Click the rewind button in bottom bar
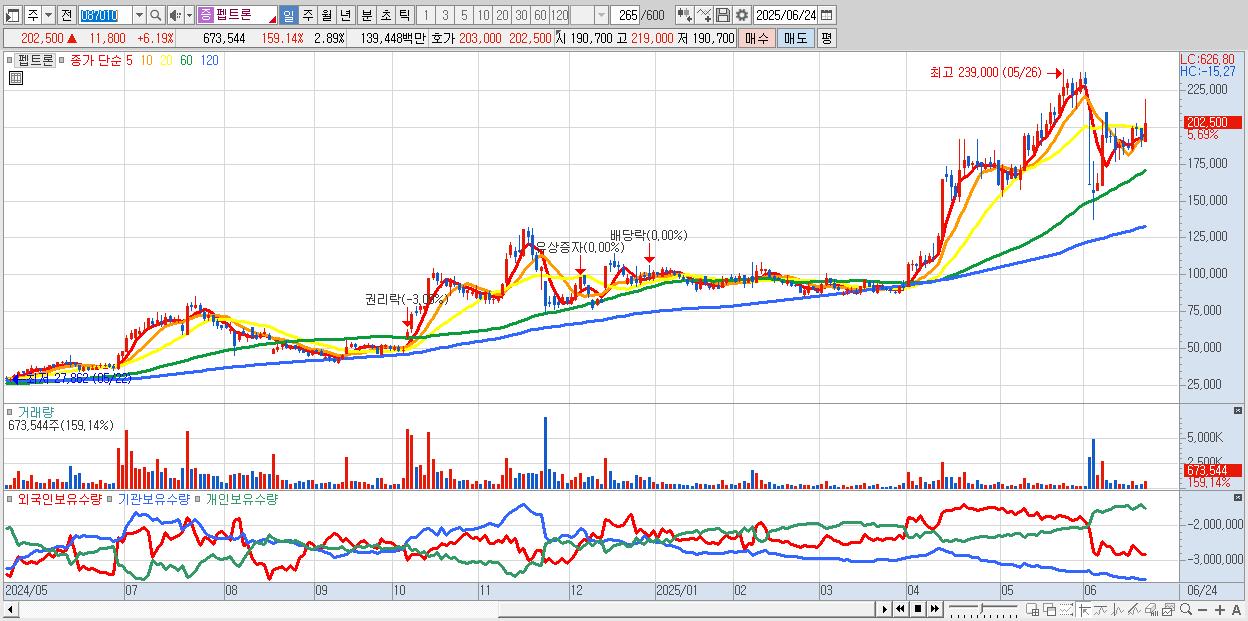The width and height of the screenshot is (1248, 621). [900, 609]
